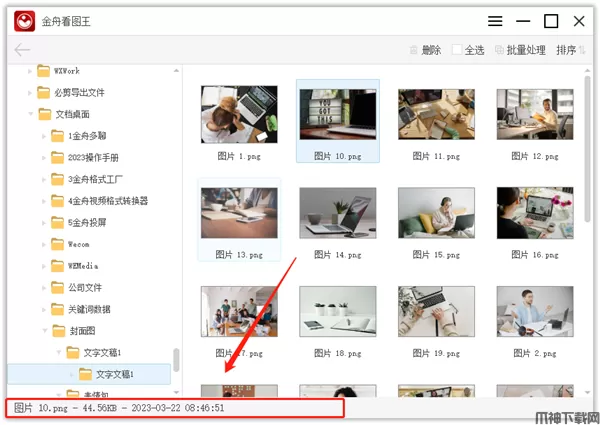Expand the 2023操作手册 folder

[44, 158]
